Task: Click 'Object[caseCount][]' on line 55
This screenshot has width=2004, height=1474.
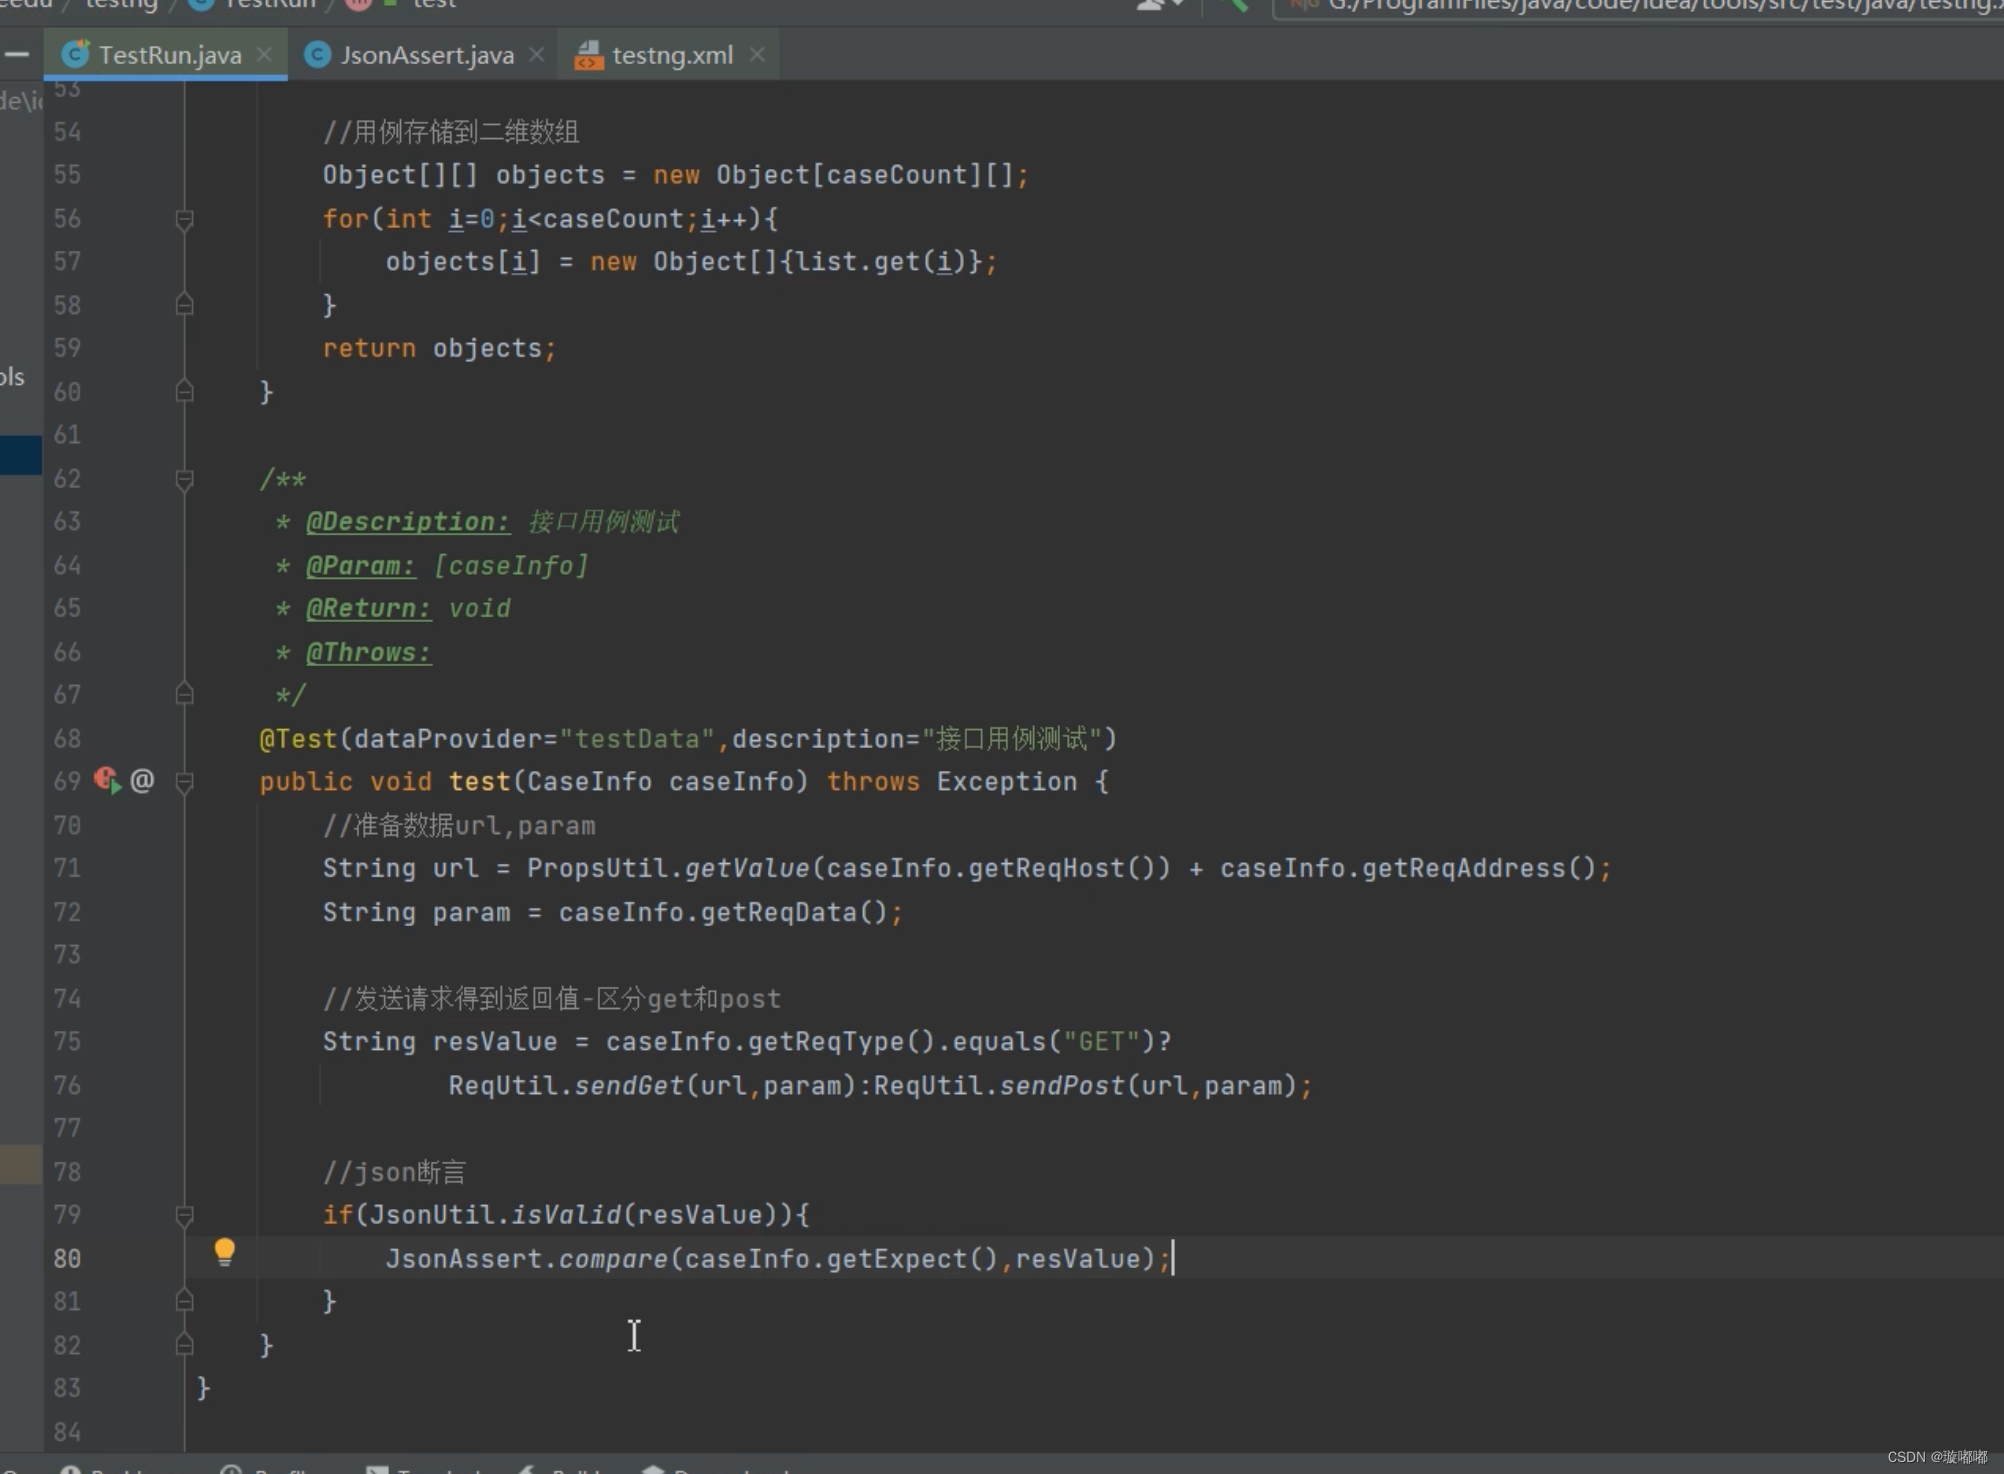Action: click(865, 175)
